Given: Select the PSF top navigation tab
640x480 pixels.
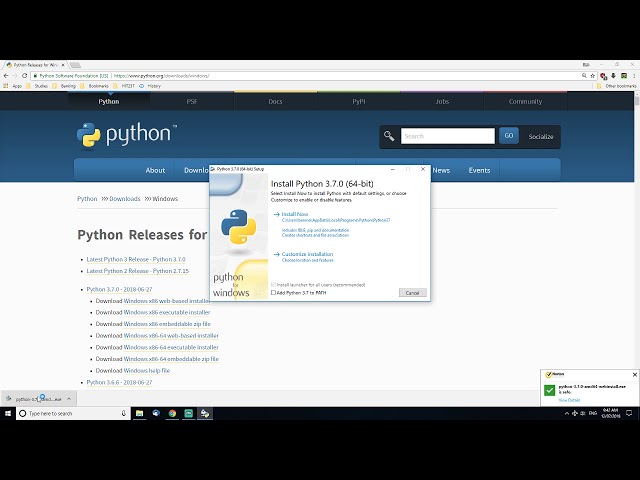Looking at the screenshot, I should (x=192, y=101).
